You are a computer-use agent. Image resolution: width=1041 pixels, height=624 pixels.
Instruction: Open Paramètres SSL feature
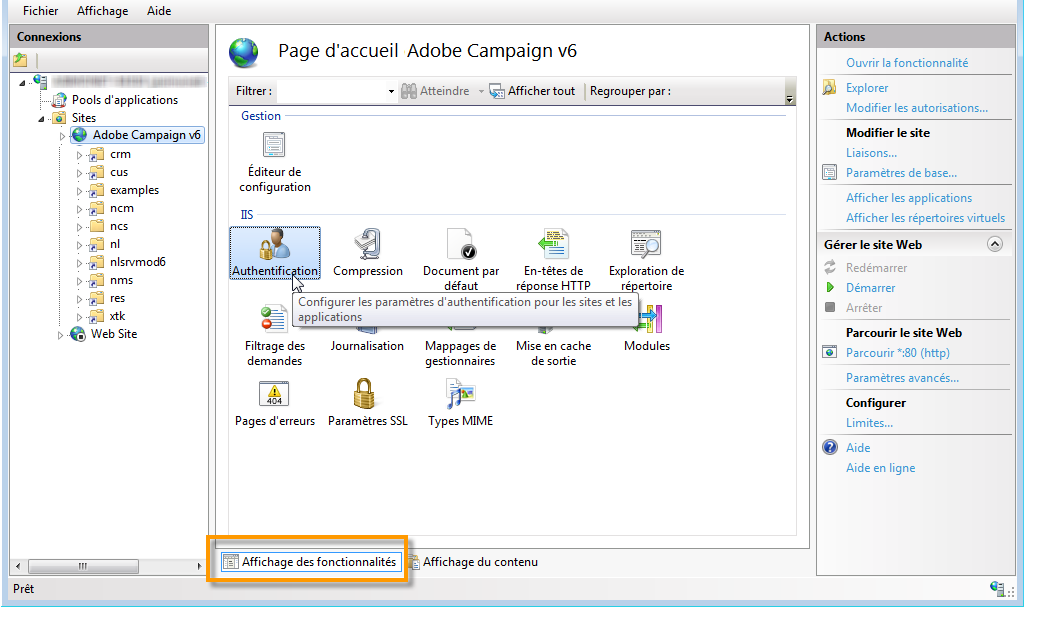pyautogui.click(x=367, y=404)
